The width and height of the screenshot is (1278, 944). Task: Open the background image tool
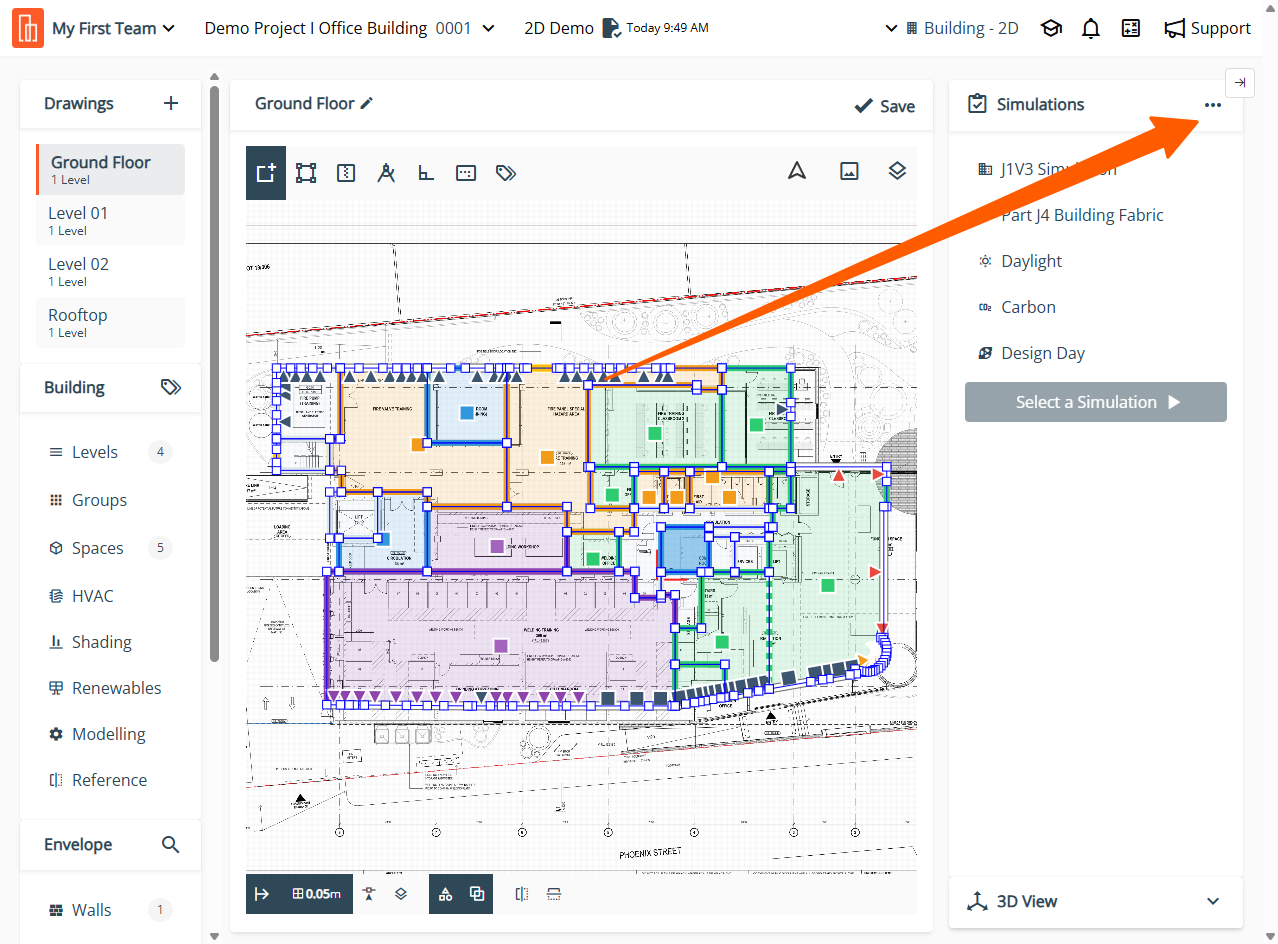(x=849, y=171)
